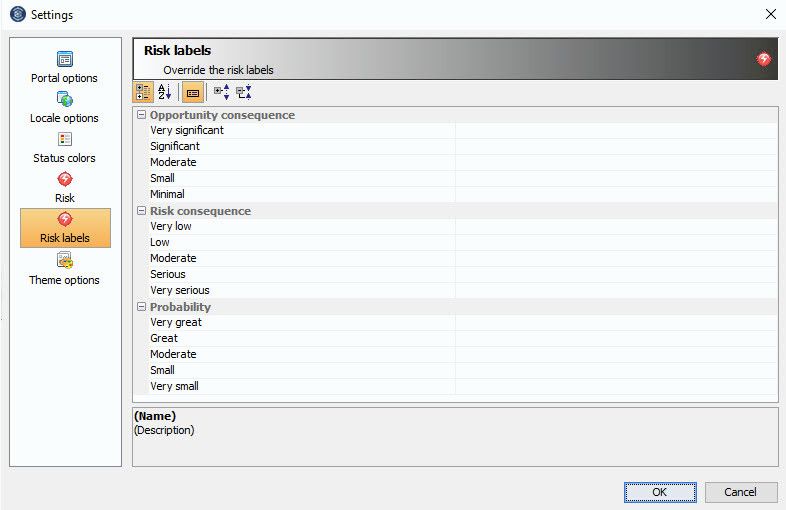Select the 'Great' property row label

163,338
